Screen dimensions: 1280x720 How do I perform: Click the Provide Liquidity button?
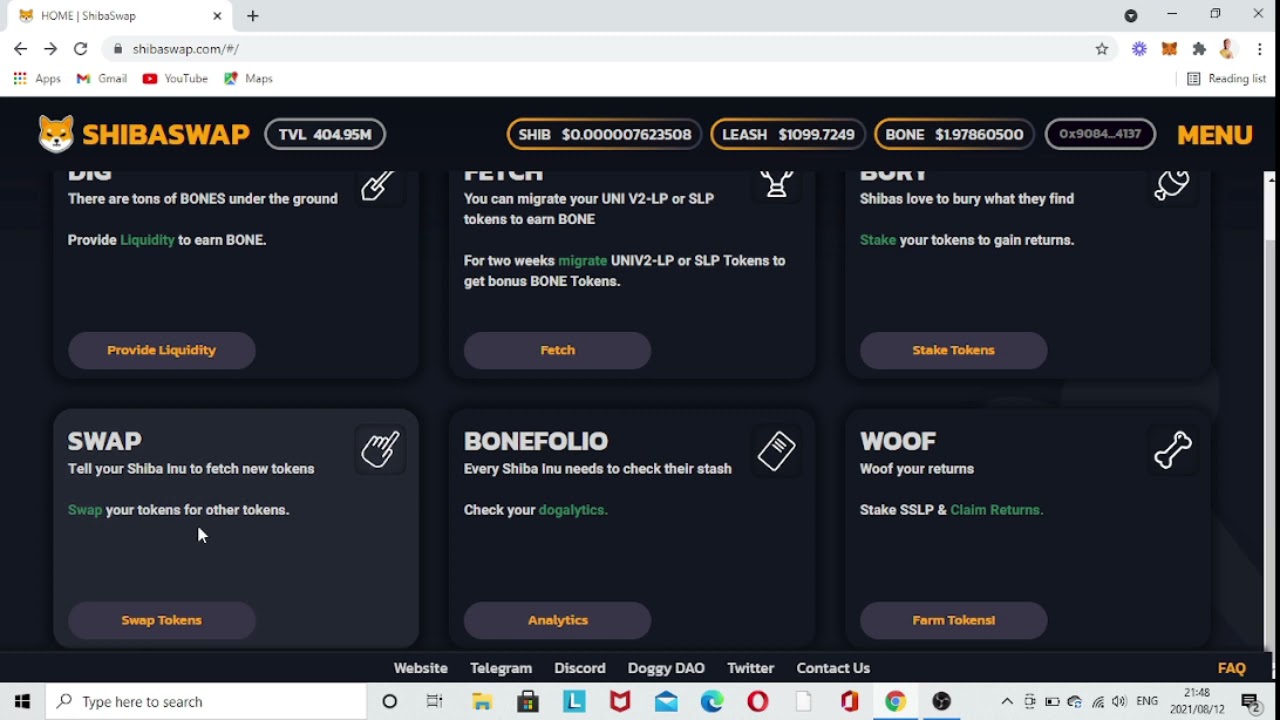click(x=162, y=350)
